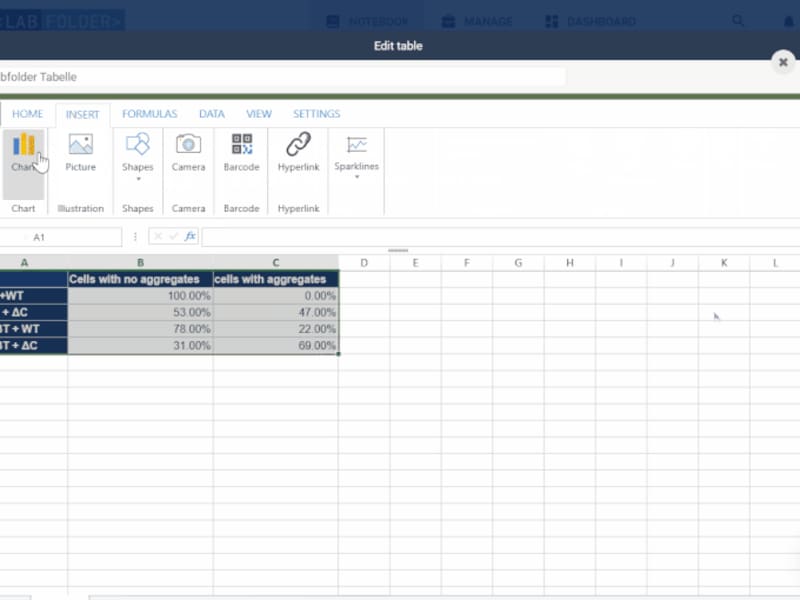Select the cell containing 78.00%

140,329
